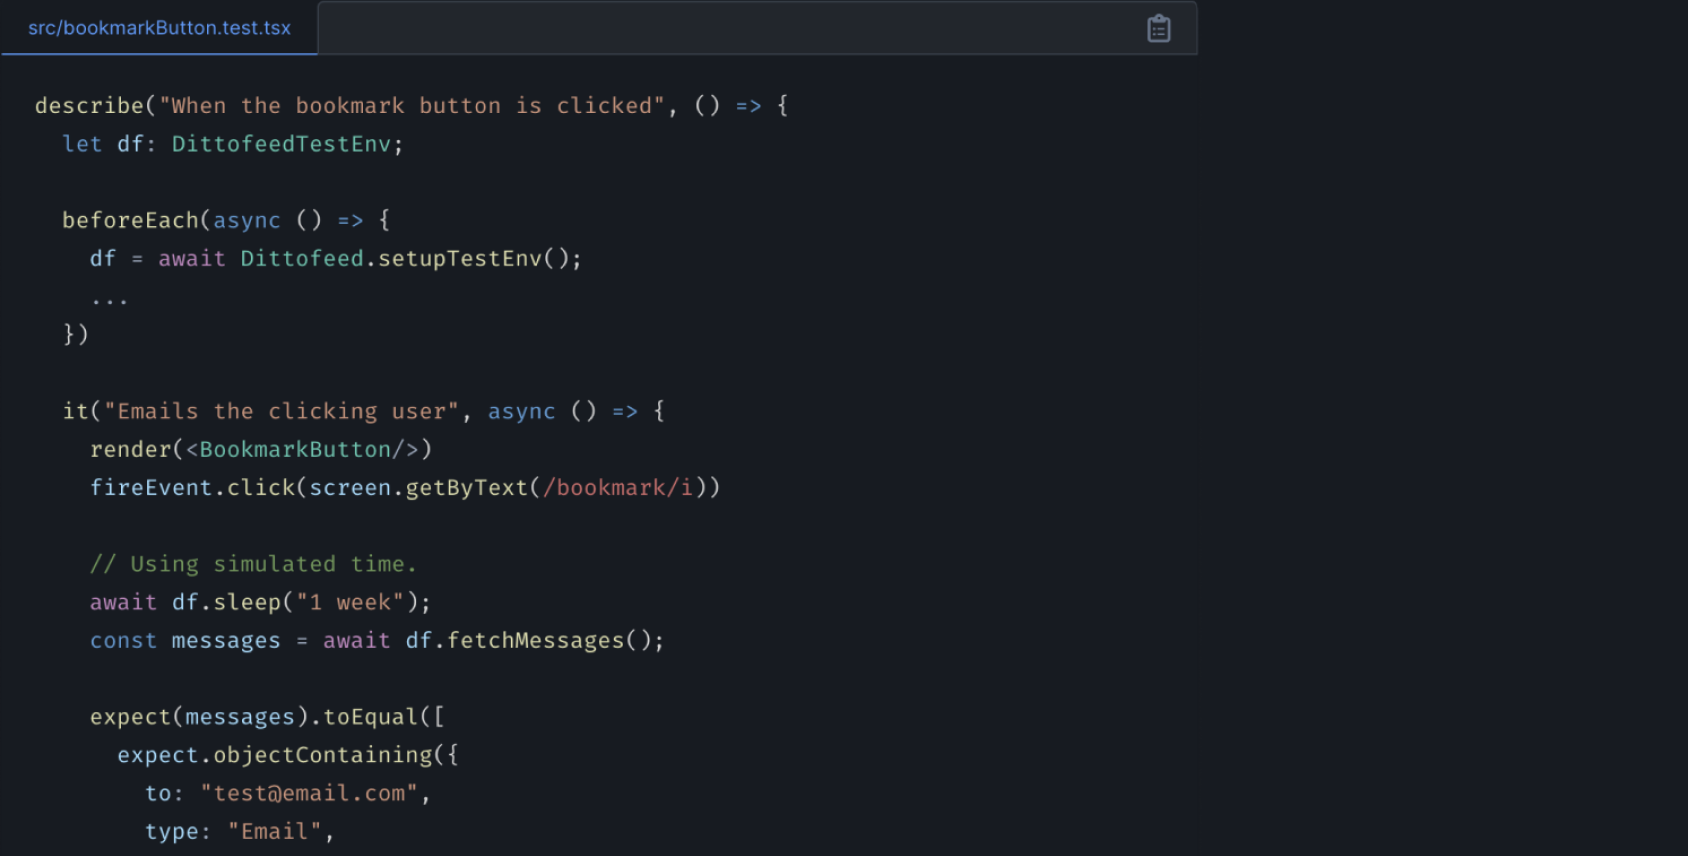Click the '// Using simulated time.' comment

coord(253,564)
